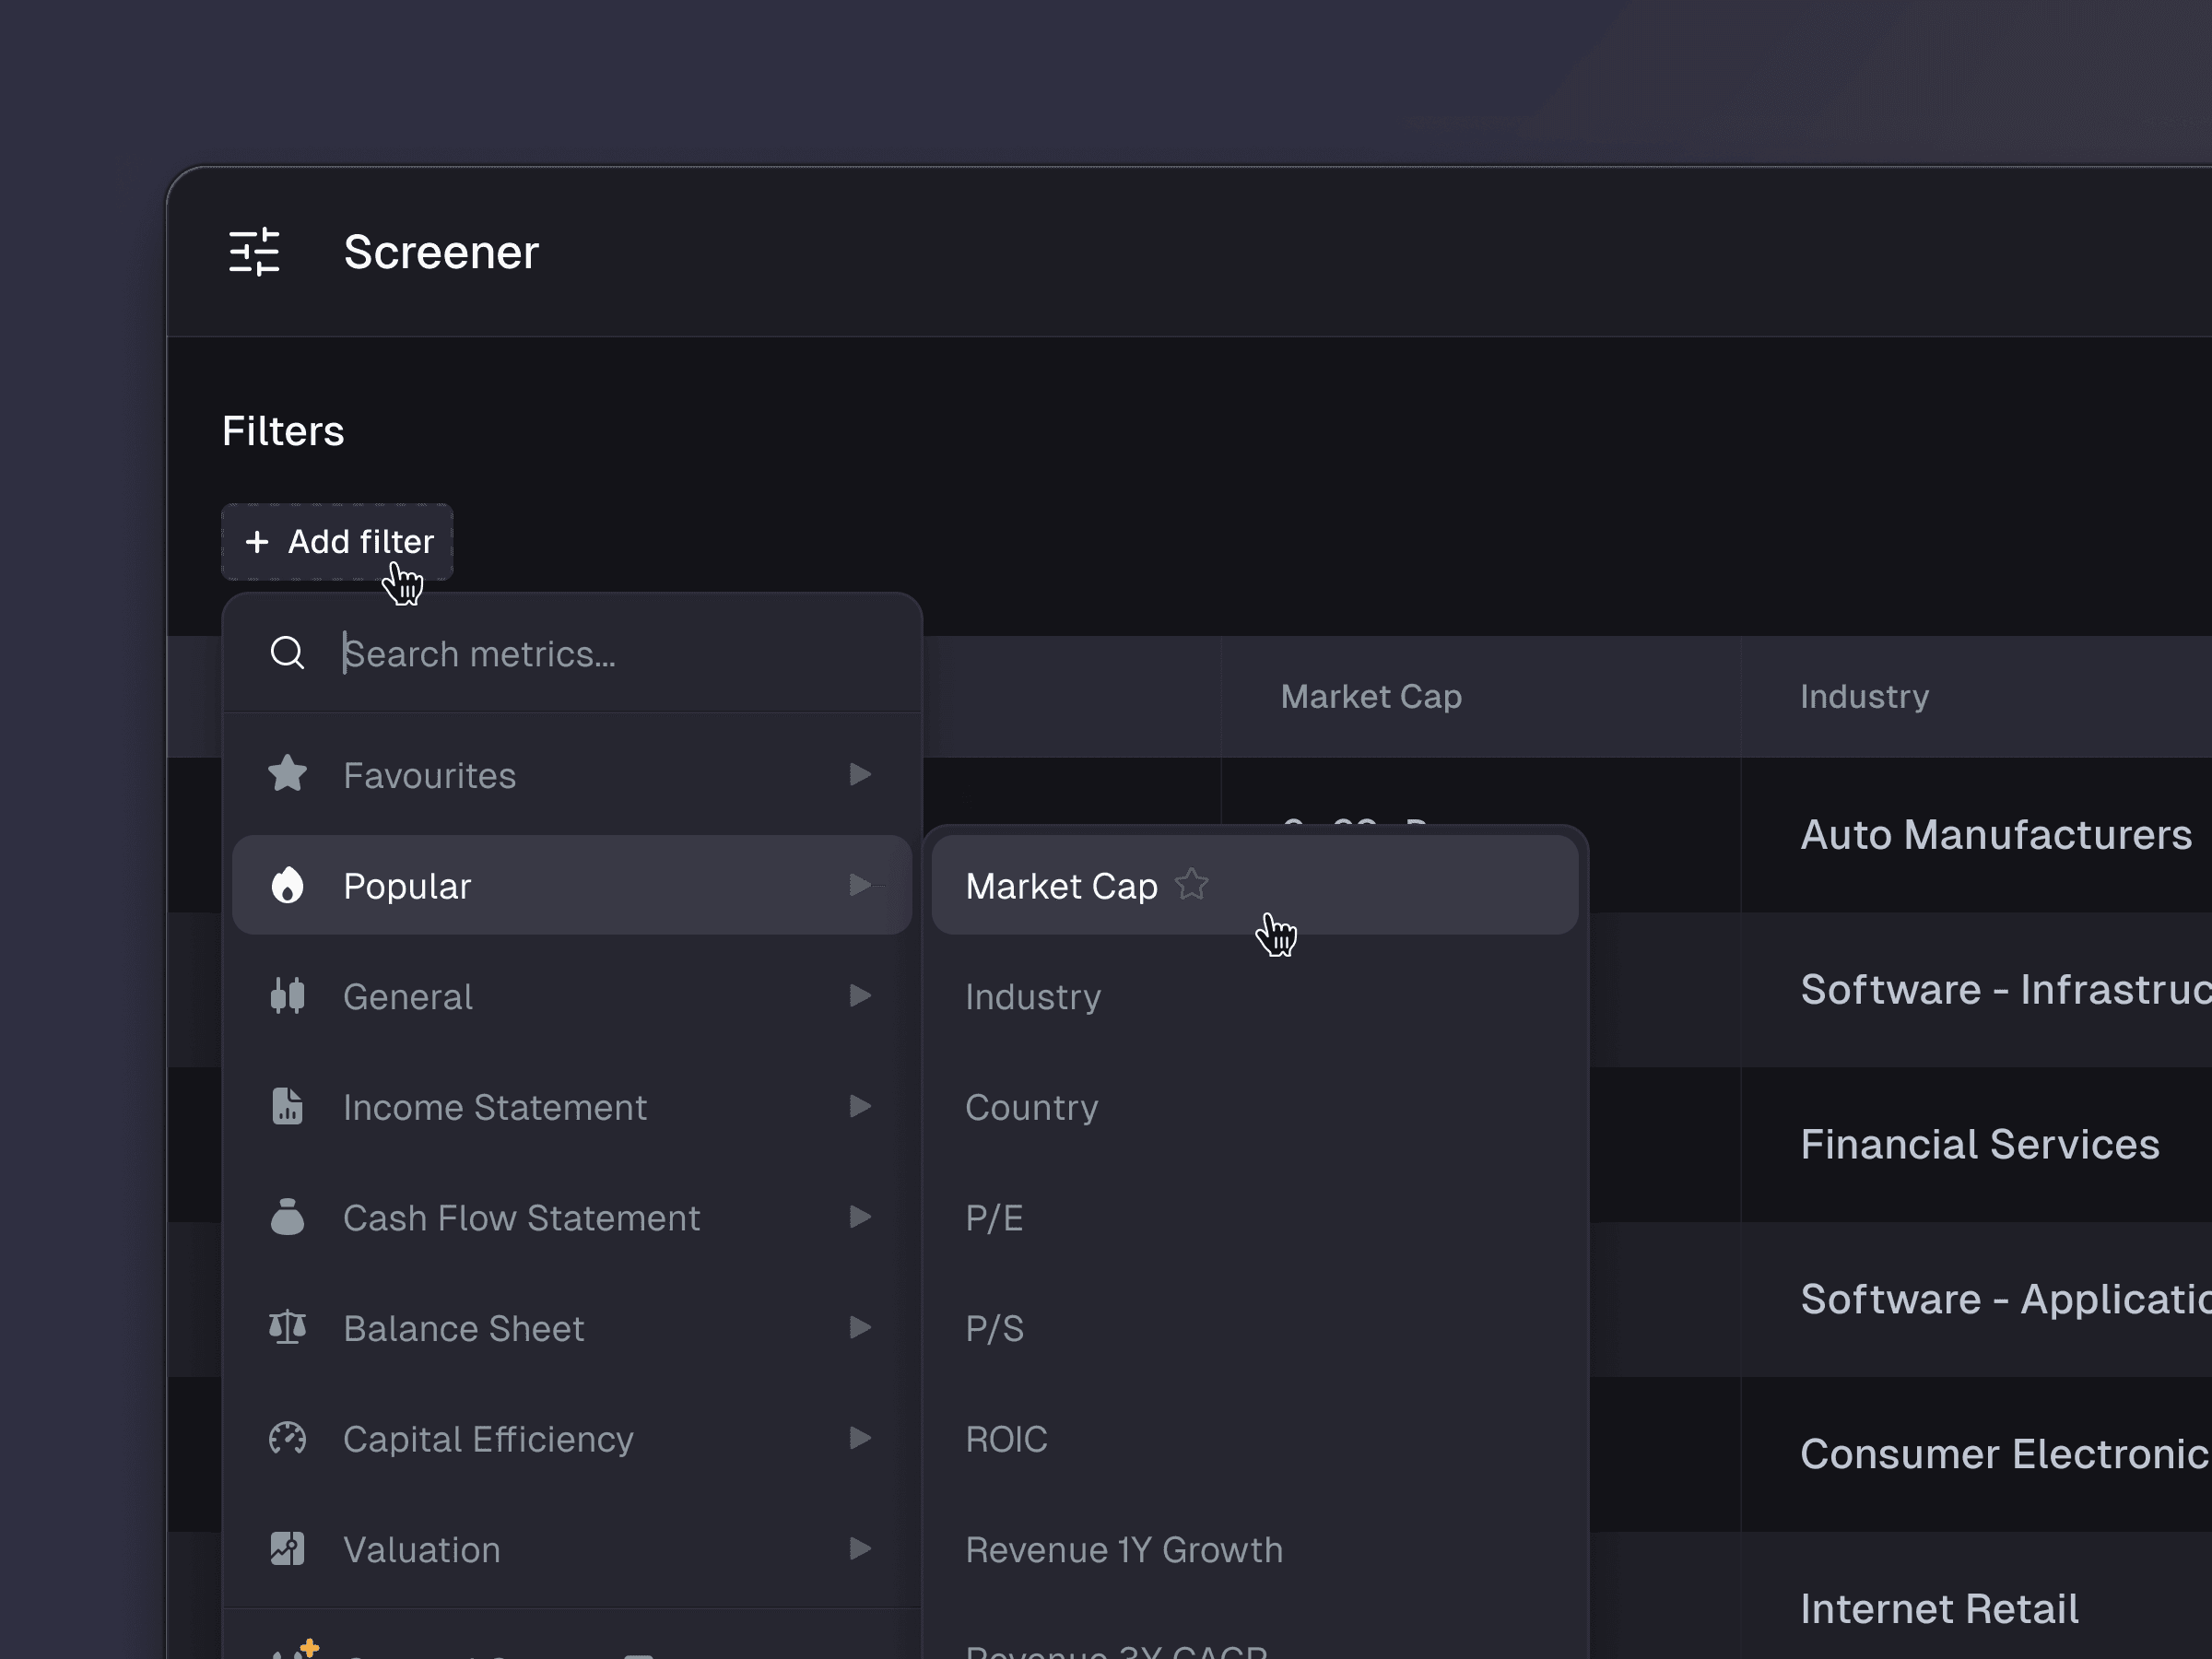The width and height of the screenshot is (2212, 1659).
Task: Choose the P/E metric
Action: pyautogui.click(x=994, y=1217)
